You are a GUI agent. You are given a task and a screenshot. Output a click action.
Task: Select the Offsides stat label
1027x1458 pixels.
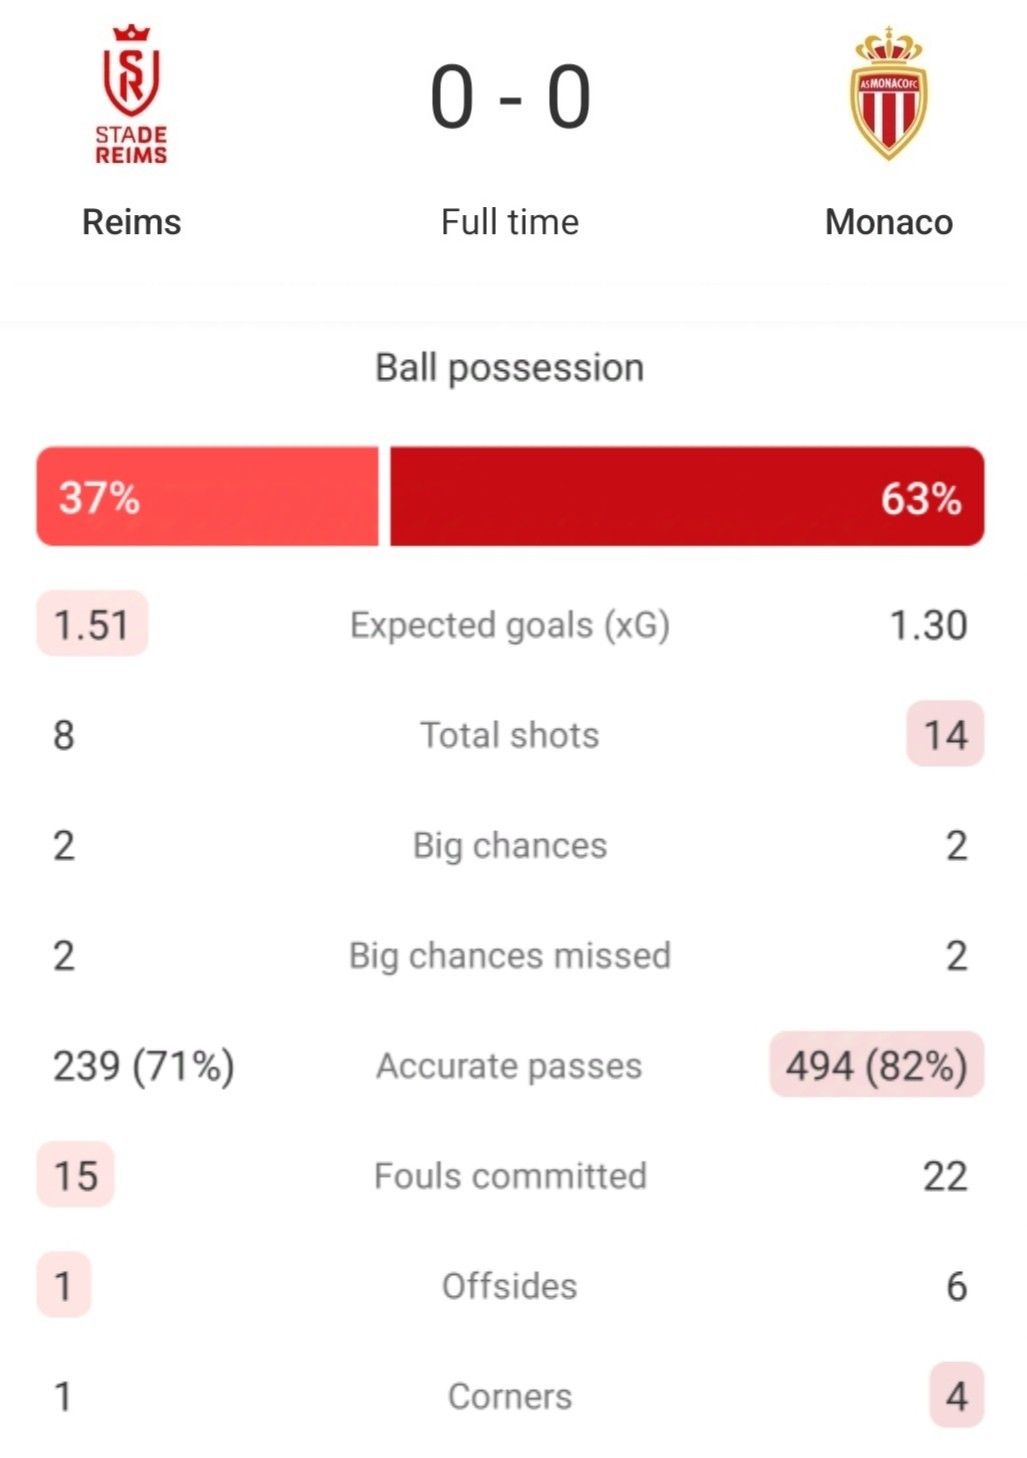pos(510,1286)
